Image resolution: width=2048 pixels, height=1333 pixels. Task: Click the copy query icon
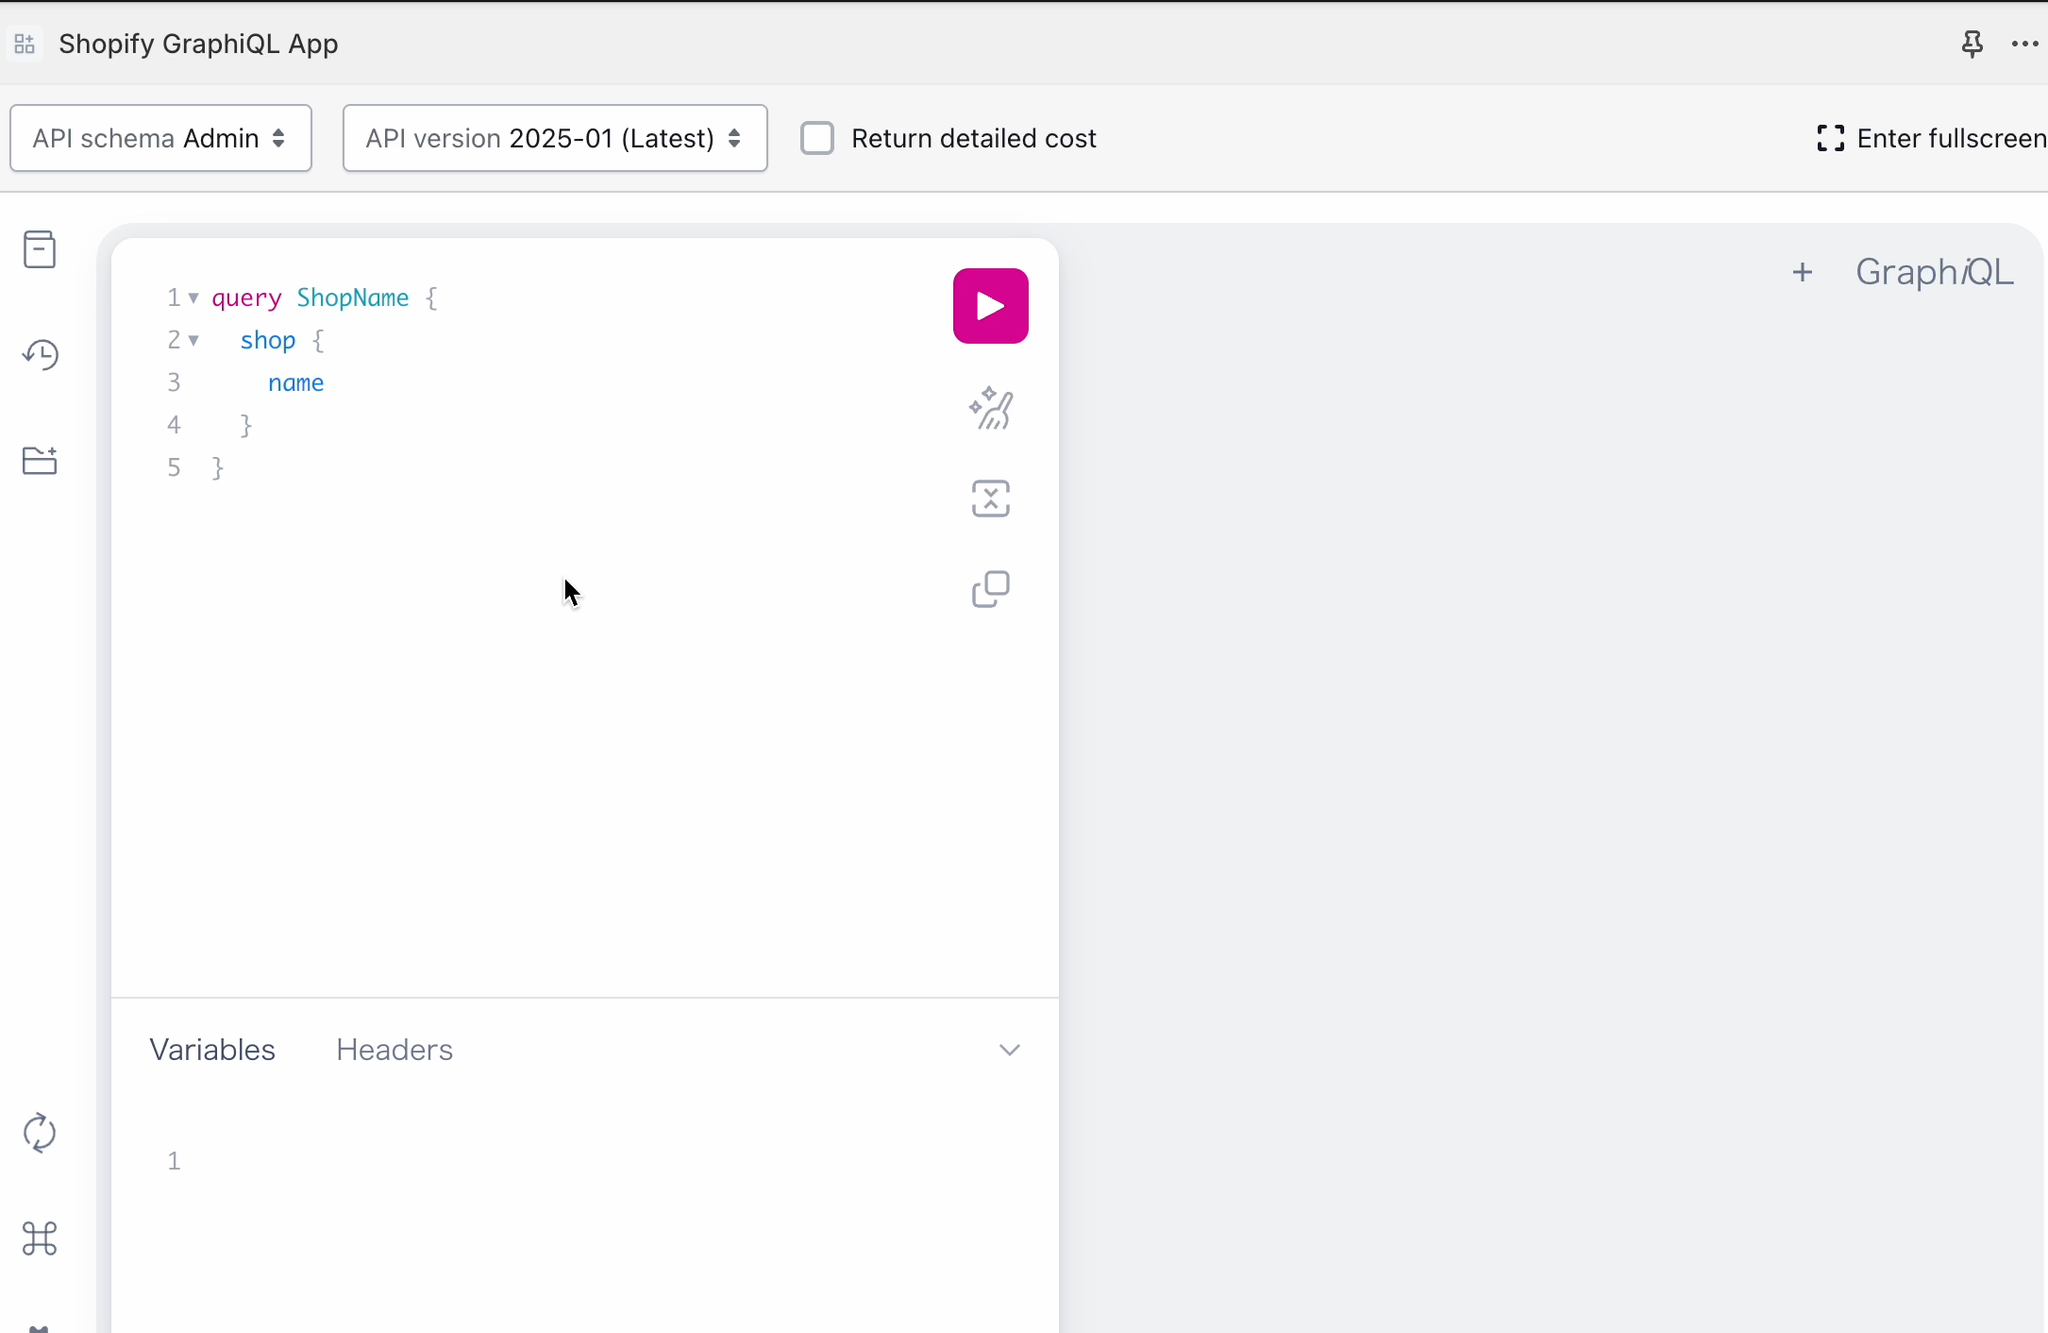click(x=990, y=589)
